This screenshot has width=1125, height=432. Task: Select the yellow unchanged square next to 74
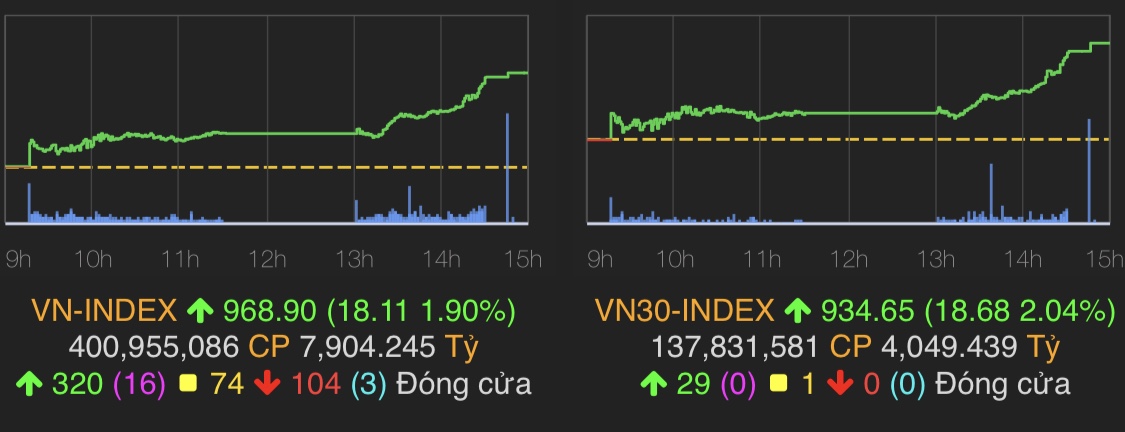[186, 383]
